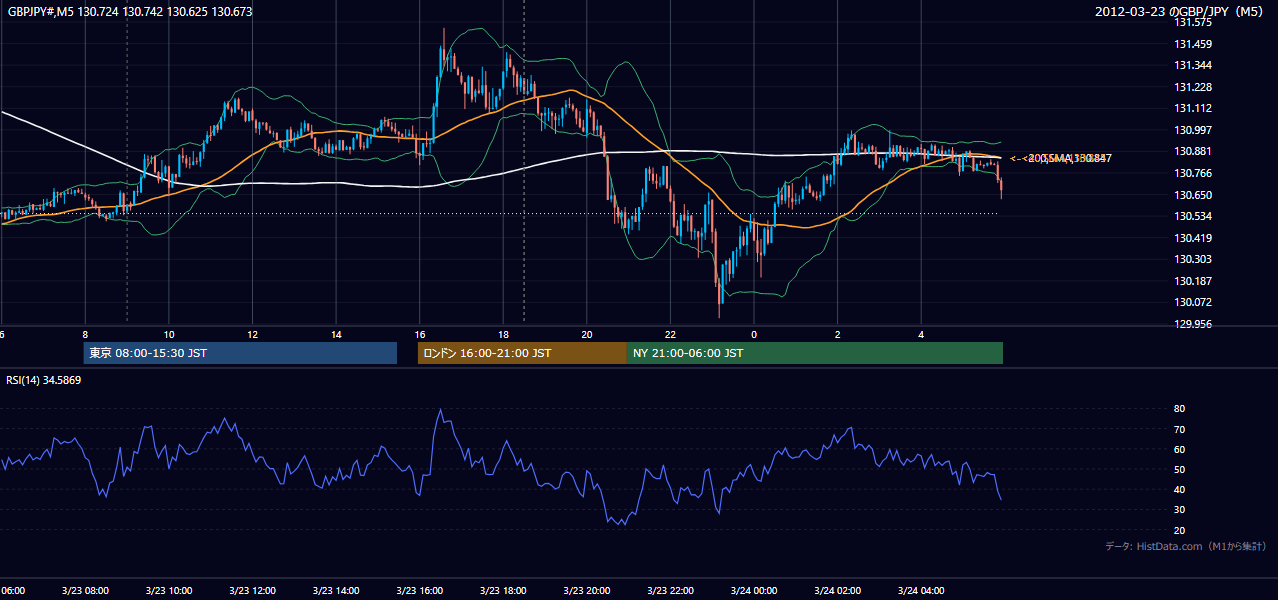Click price axis label 129.956
Viewport: 1278px width, 600px height.
point(1193,324)
